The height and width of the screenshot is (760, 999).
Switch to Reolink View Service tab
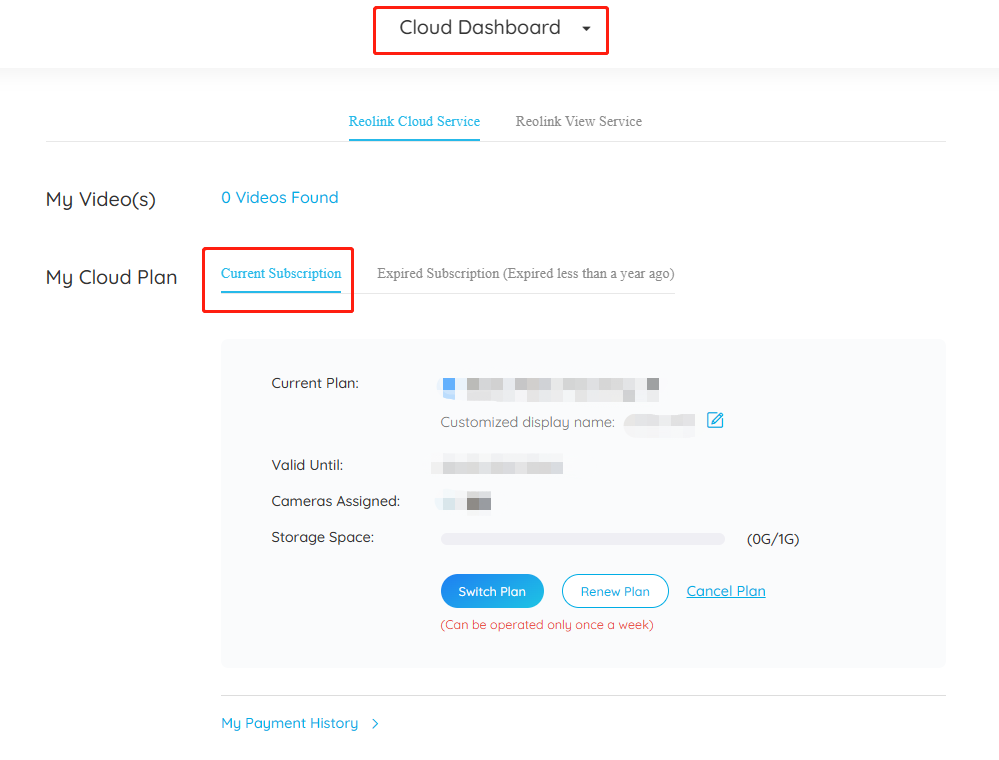tap(579, 121)
